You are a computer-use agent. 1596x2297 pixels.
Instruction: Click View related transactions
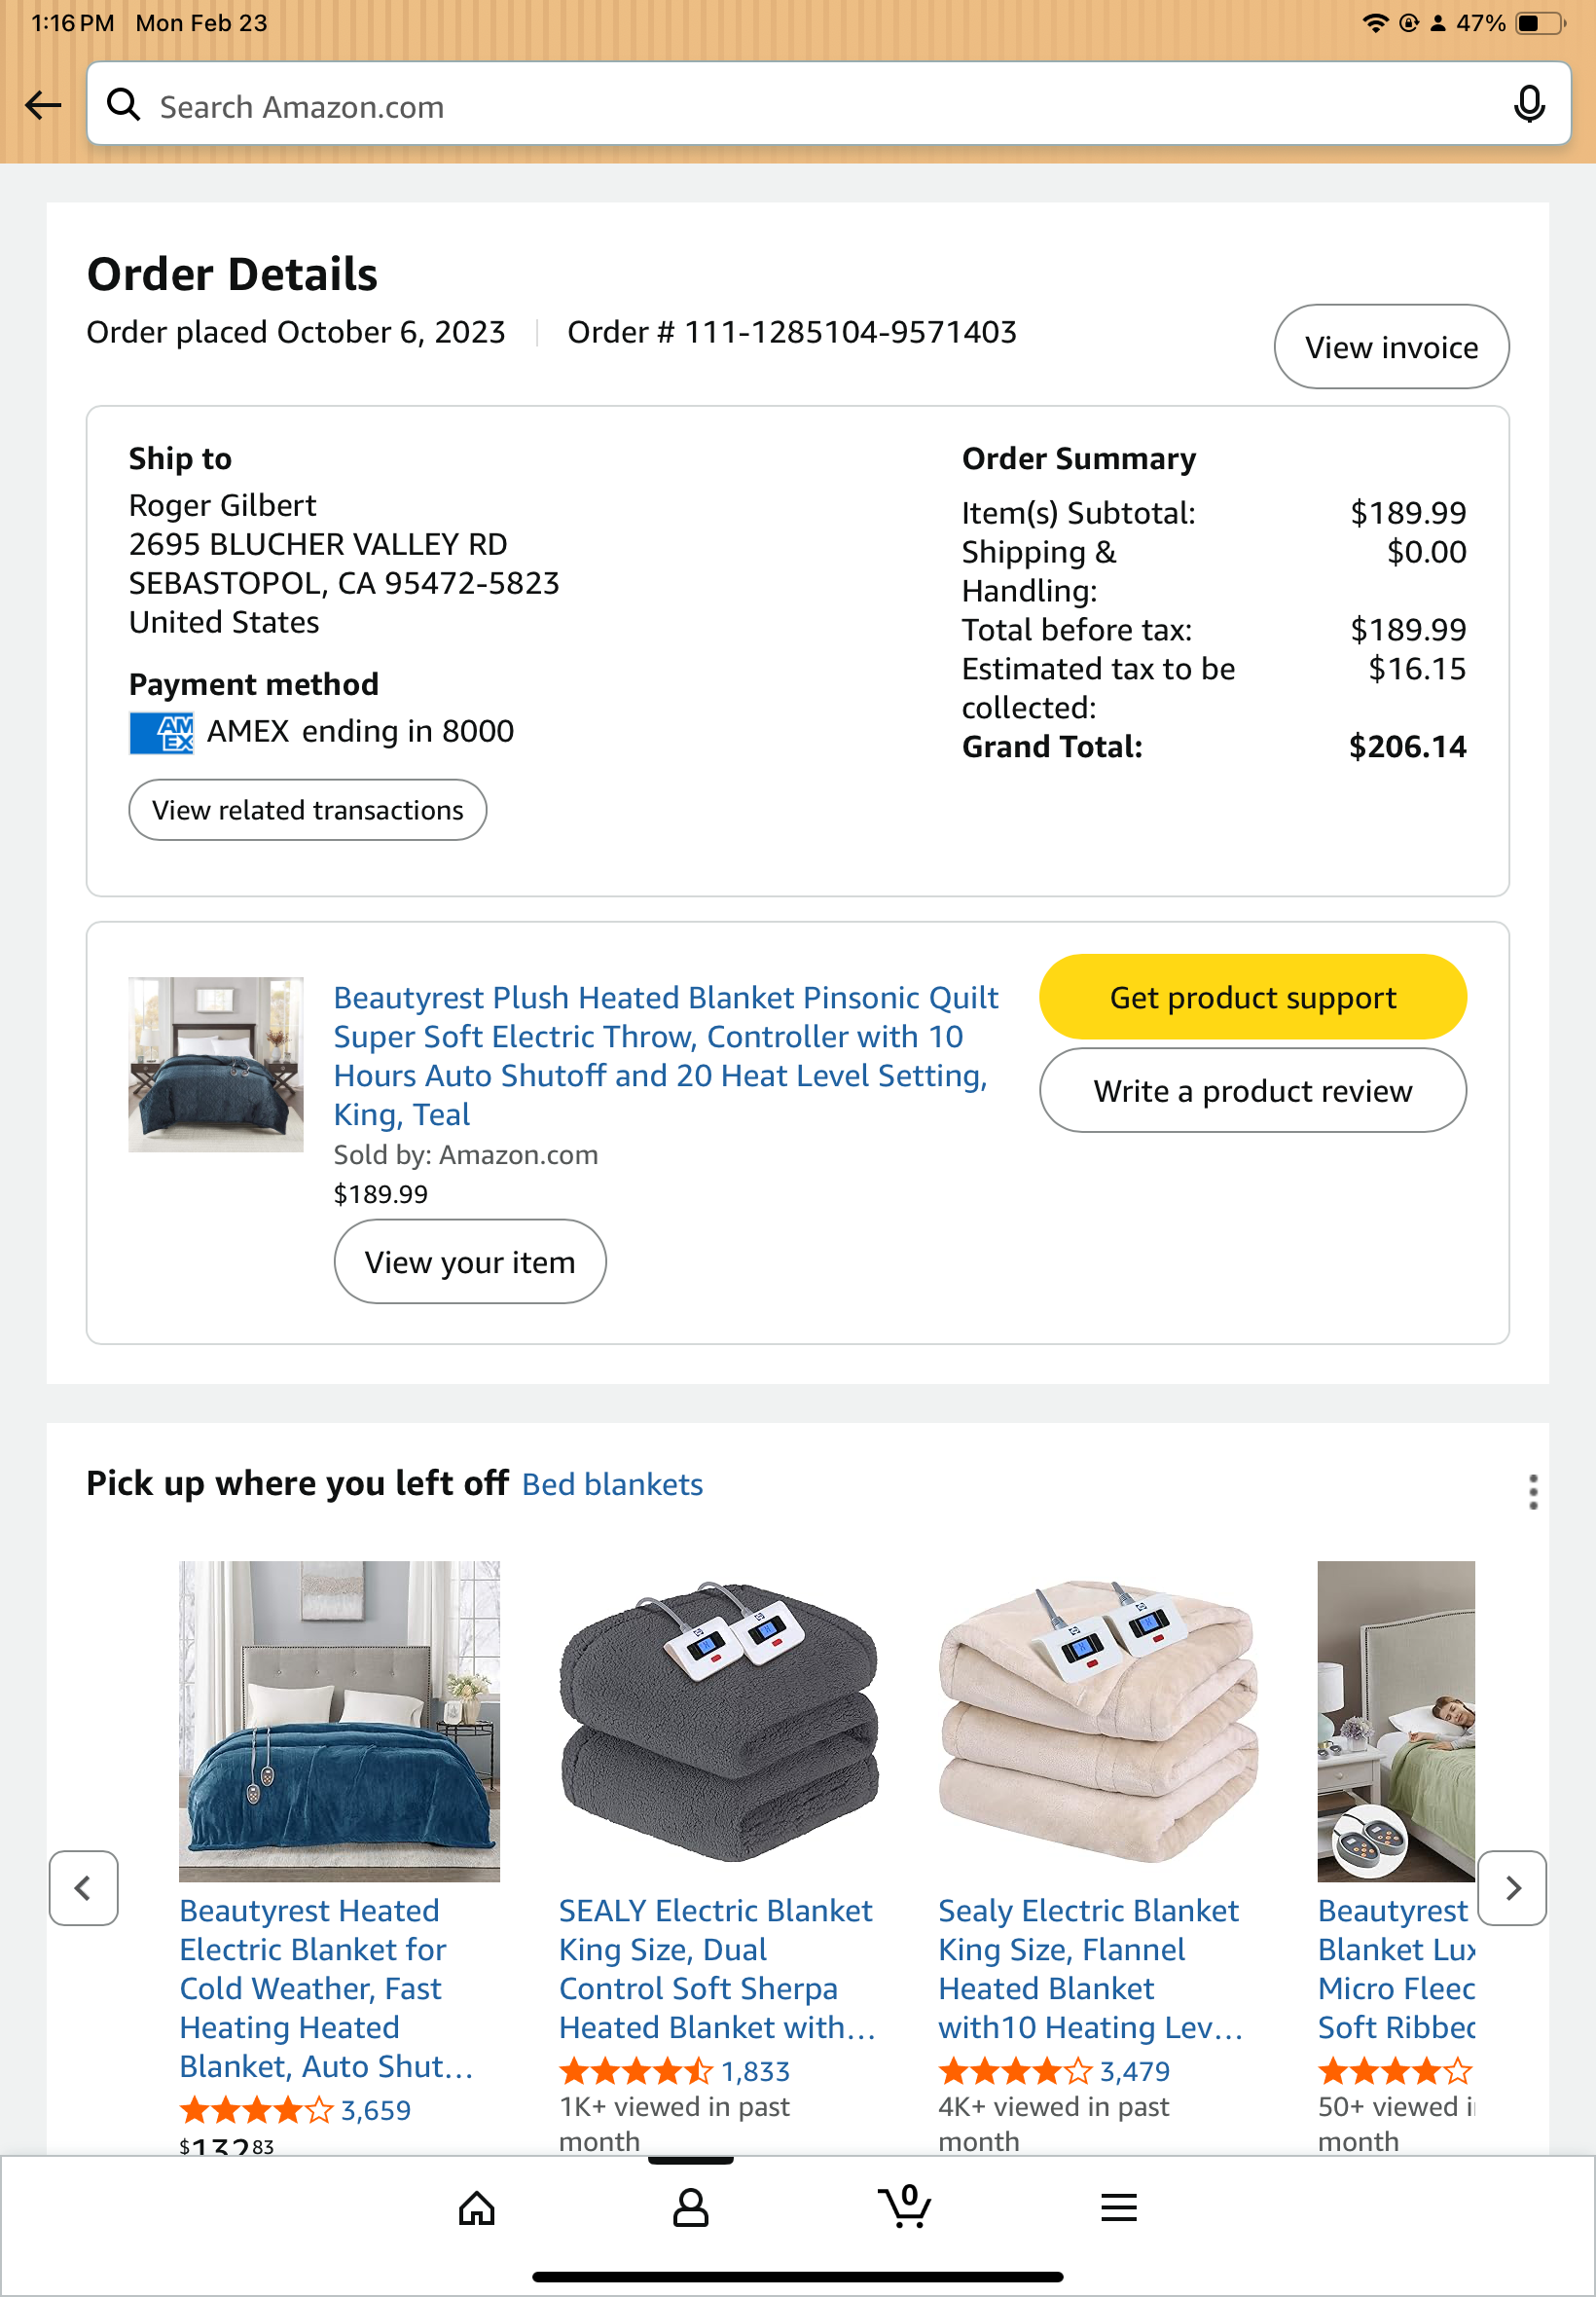[307, 809]
